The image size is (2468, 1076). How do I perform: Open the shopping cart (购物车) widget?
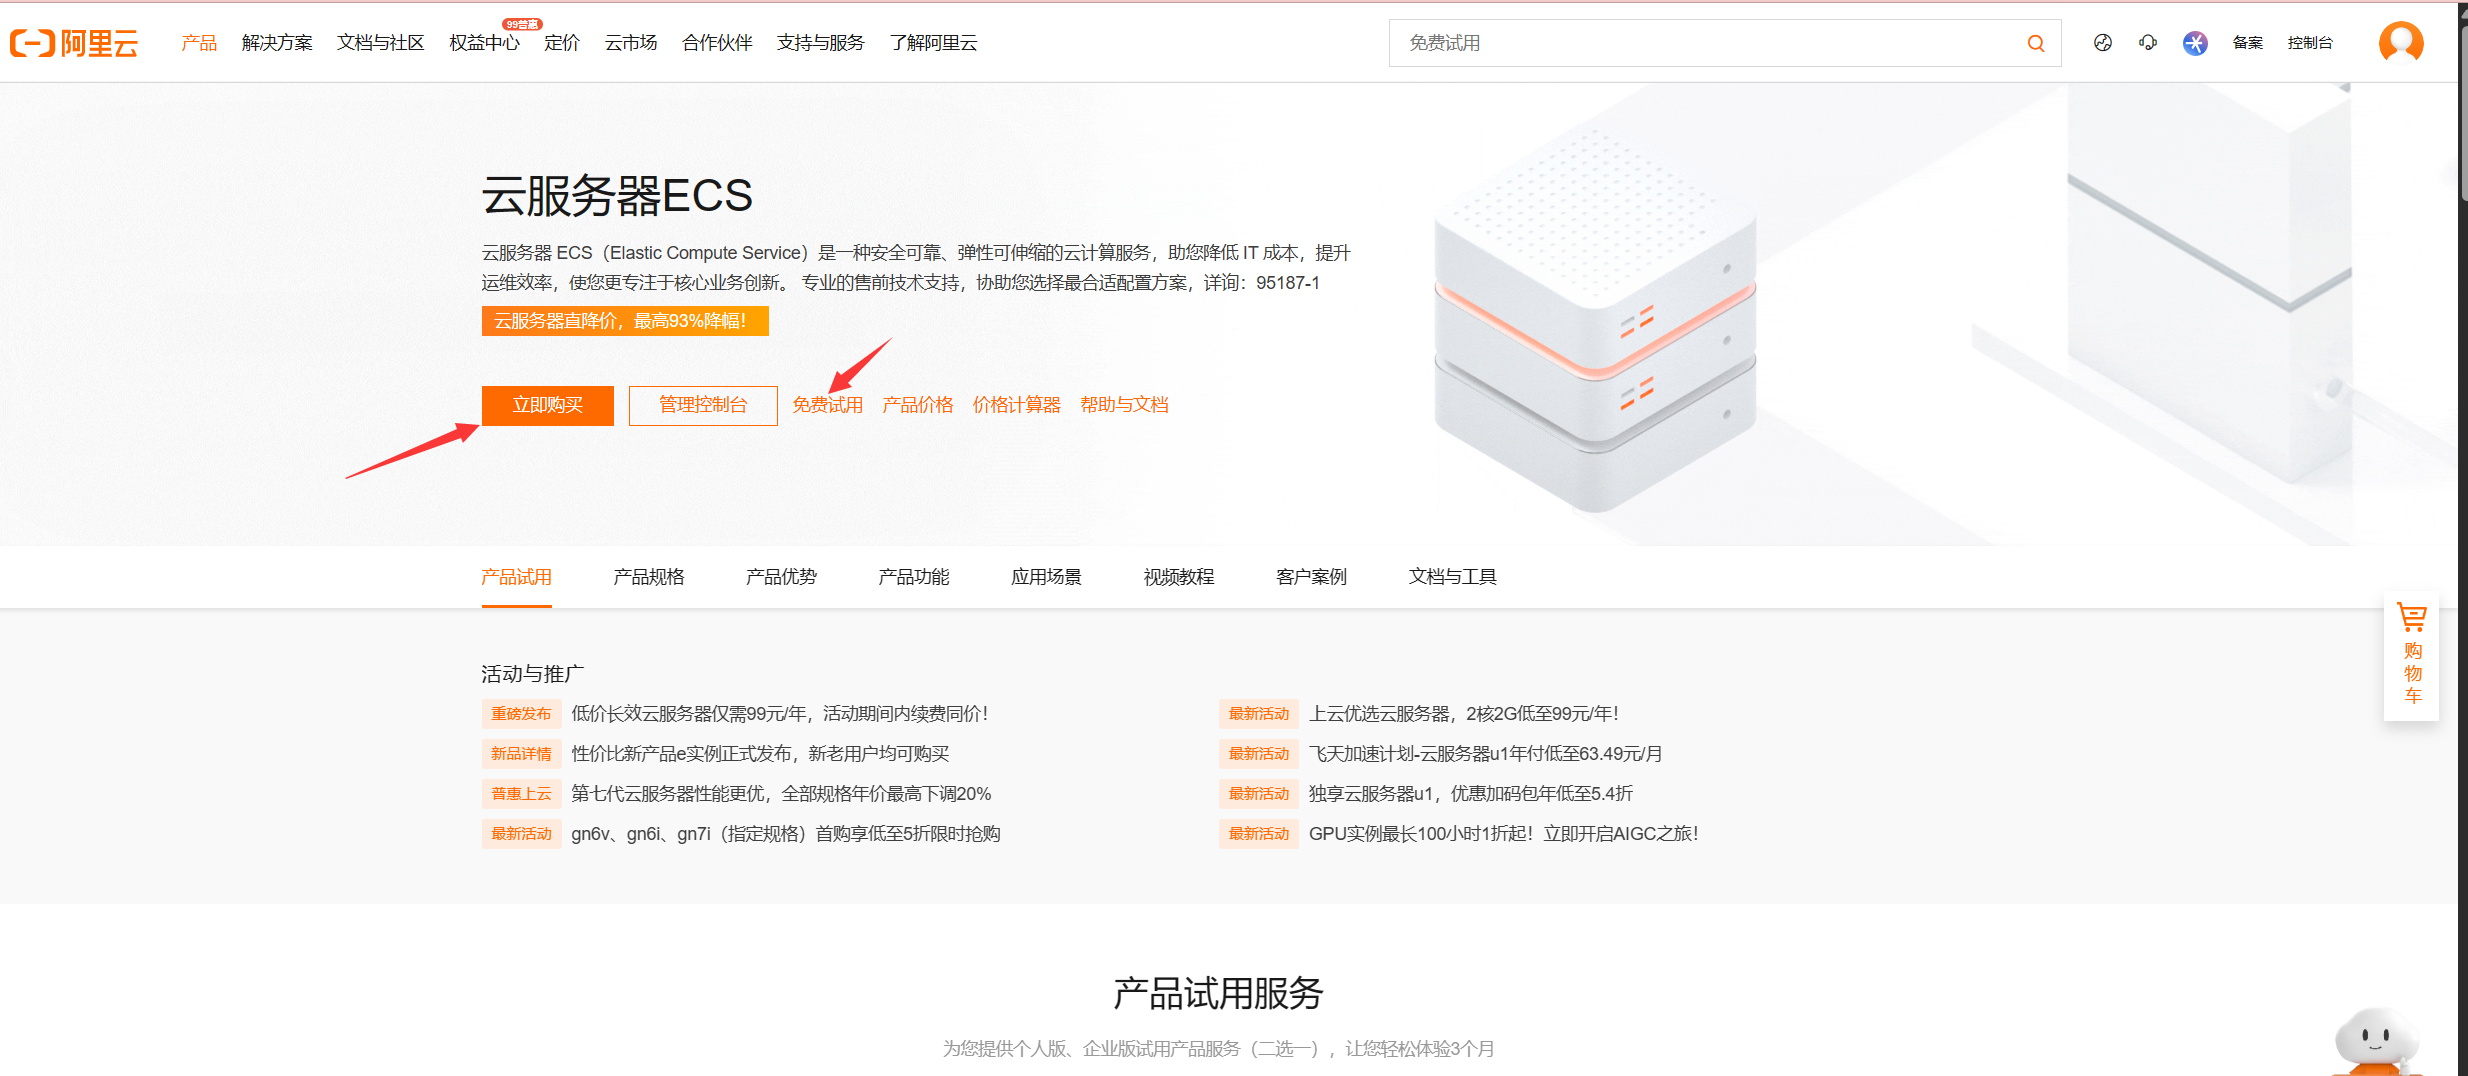tap(2412, 655)
